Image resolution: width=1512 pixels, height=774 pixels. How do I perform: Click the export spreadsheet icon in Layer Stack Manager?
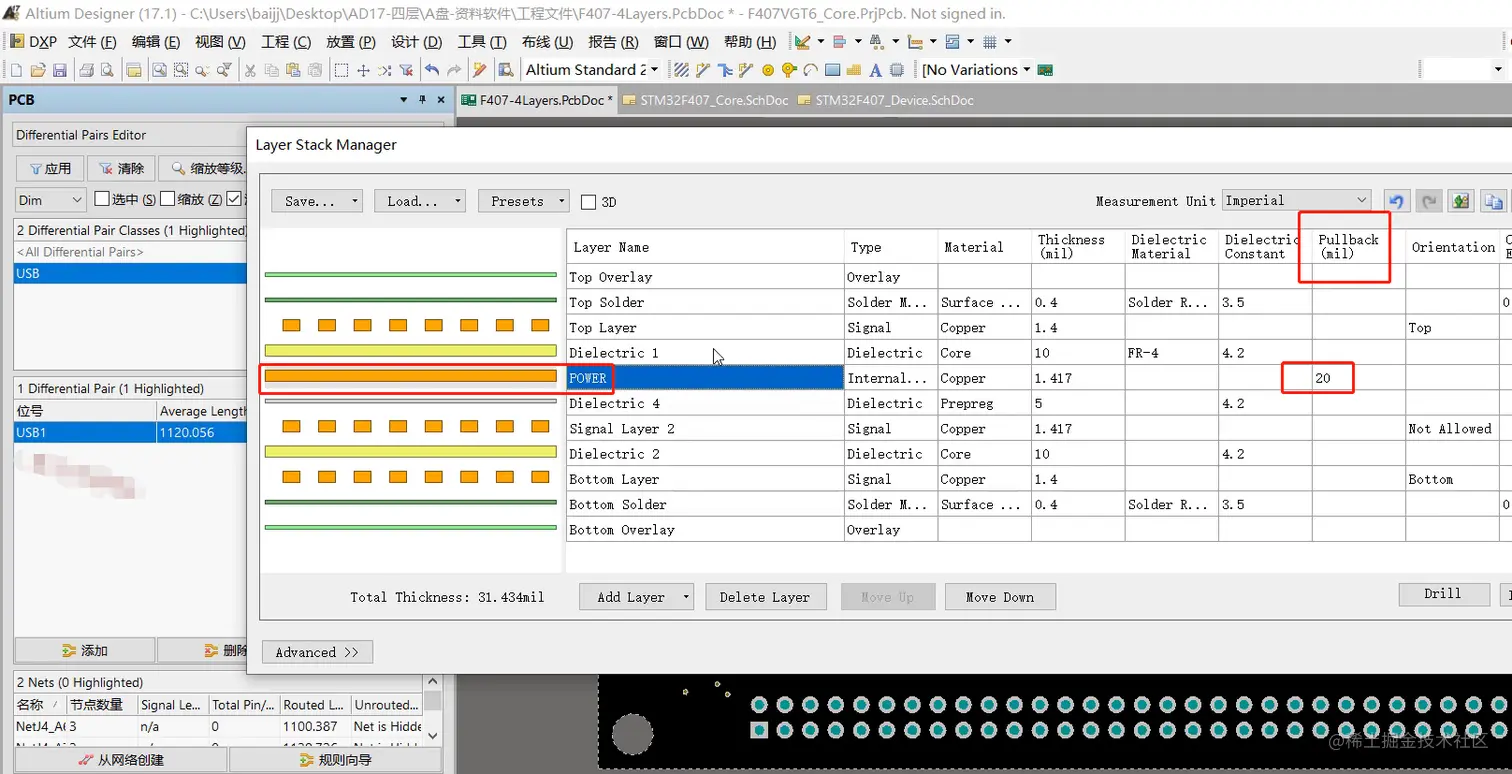[x=1461, y=201]
